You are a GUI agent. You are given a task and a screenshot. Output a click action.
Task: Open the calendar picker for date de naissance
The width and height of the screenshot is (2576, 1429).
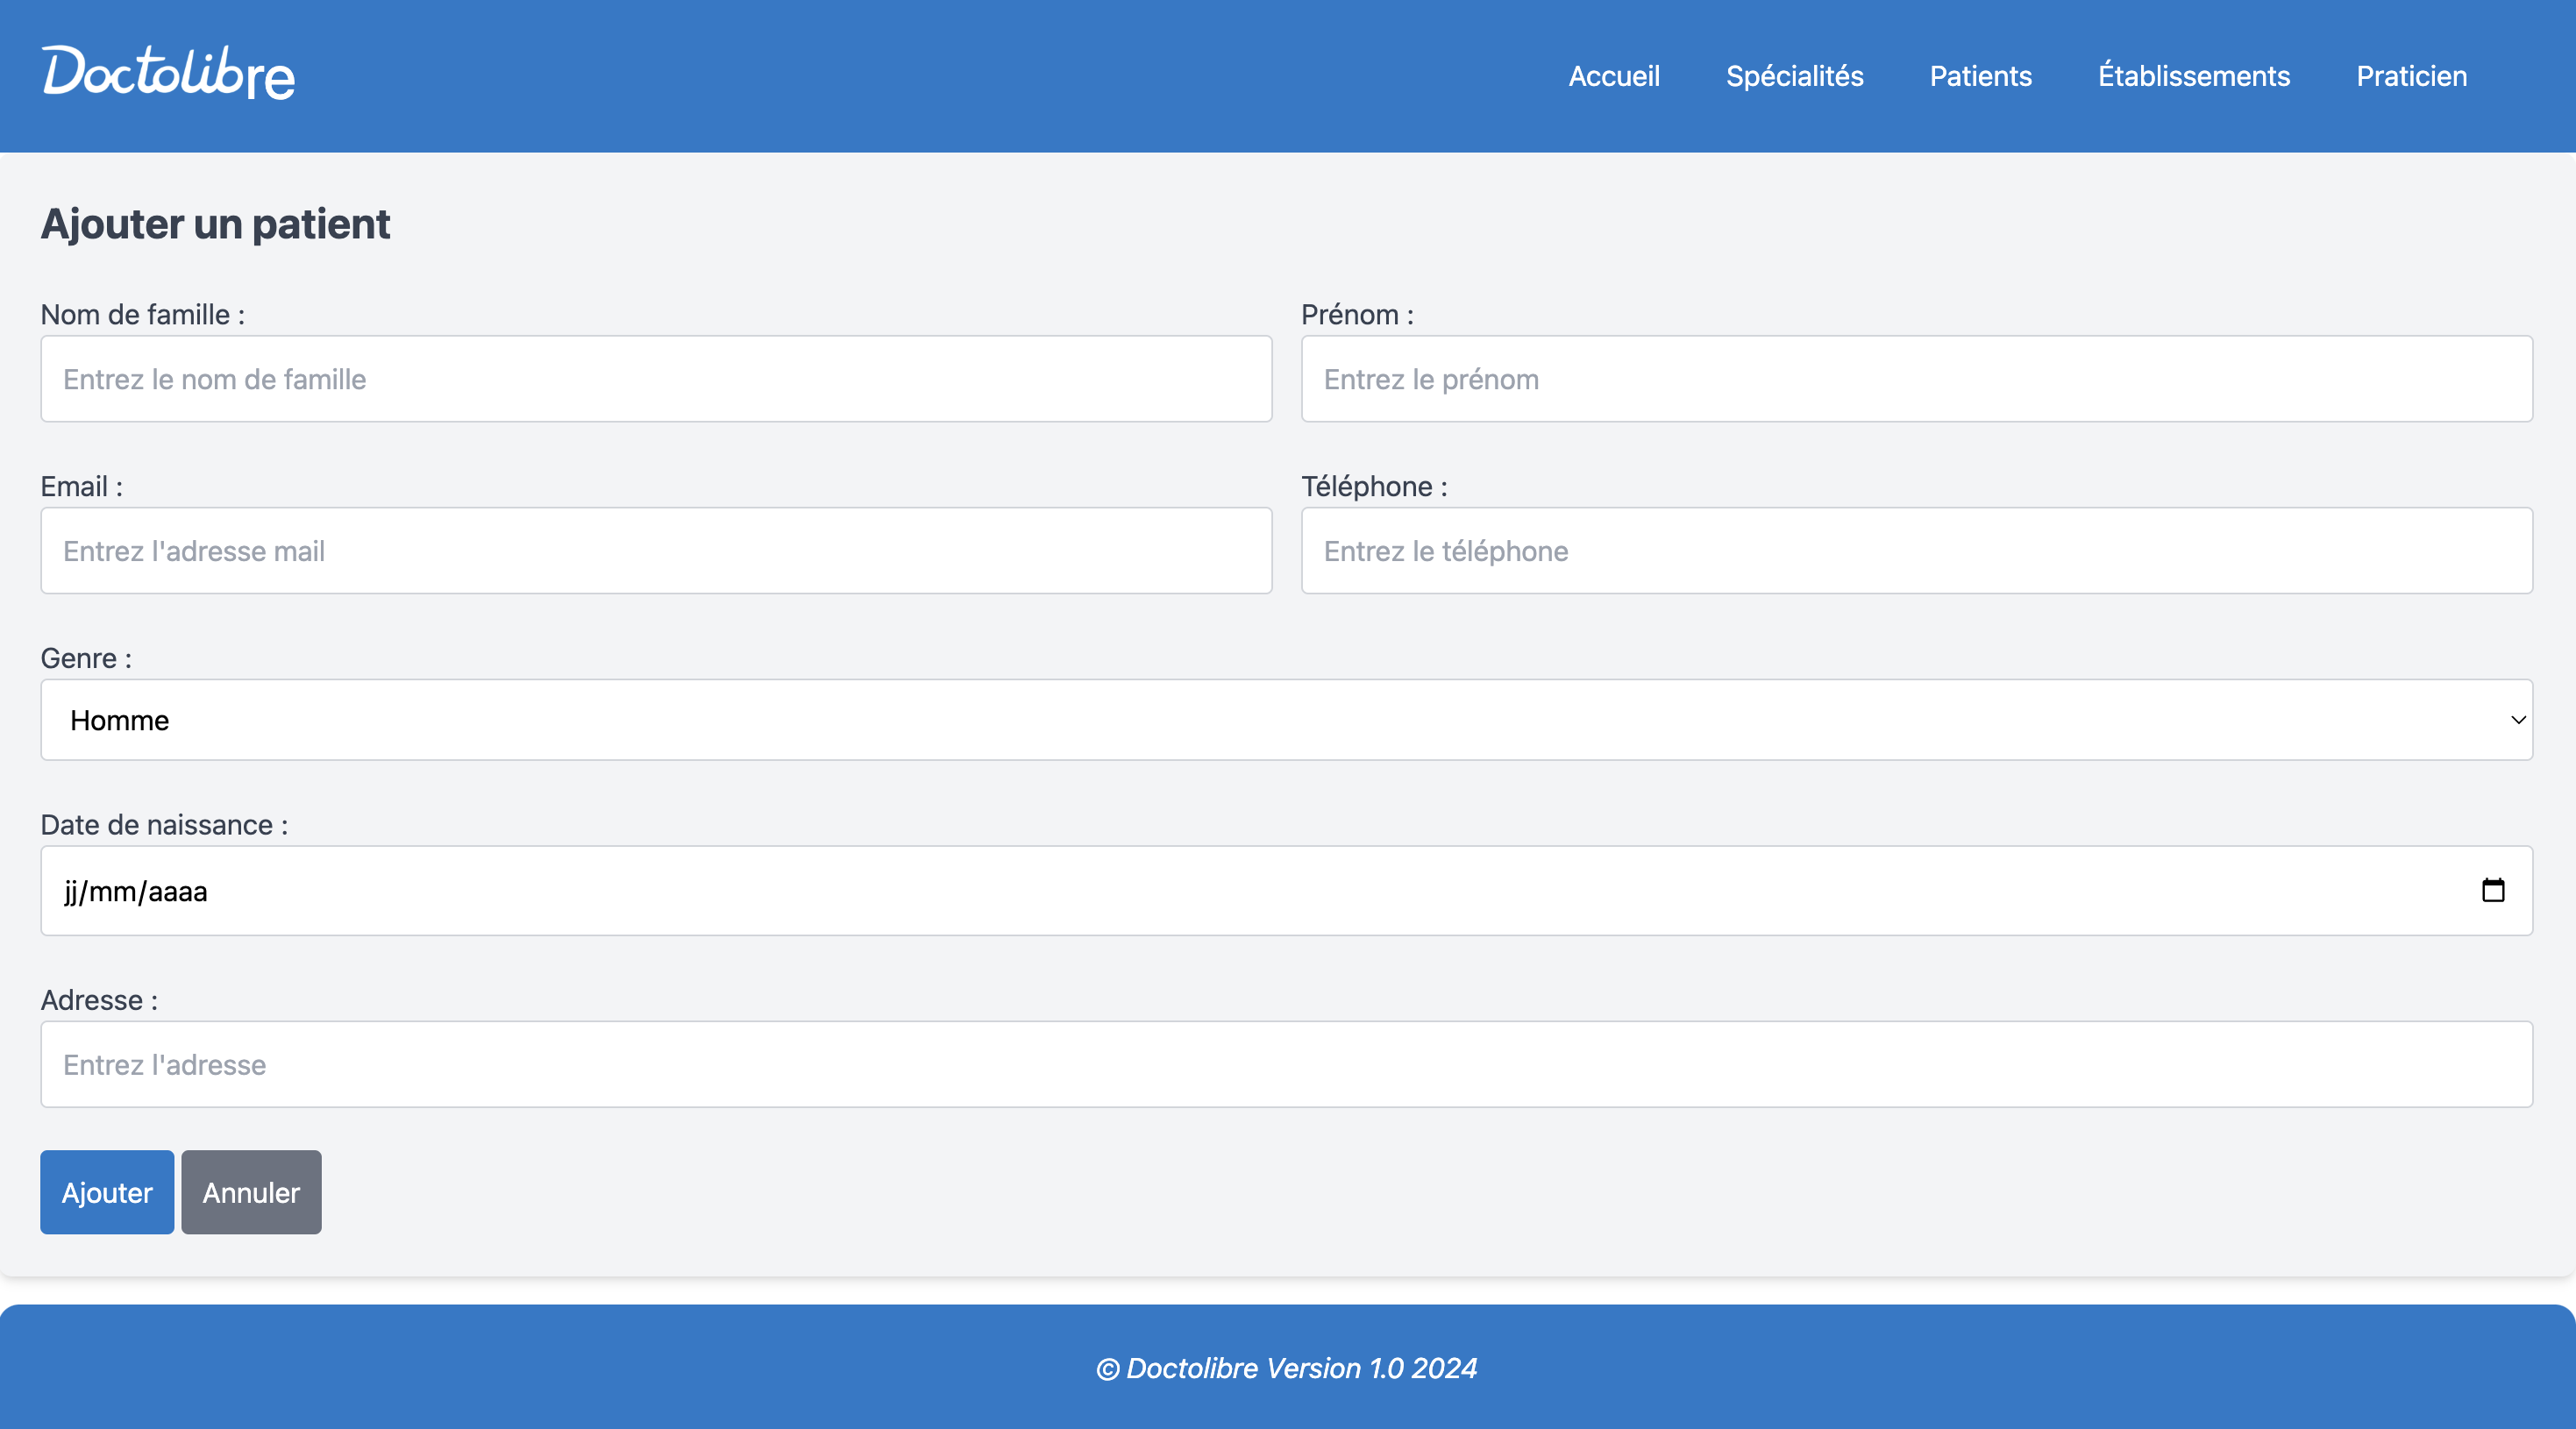point(2492,892)
